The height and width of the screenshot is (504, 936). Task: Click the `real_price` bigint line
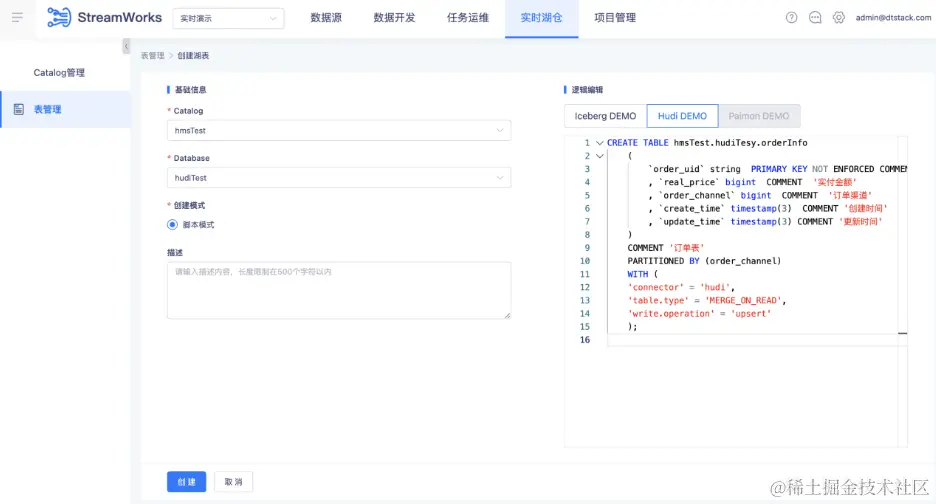click(753, 182)
